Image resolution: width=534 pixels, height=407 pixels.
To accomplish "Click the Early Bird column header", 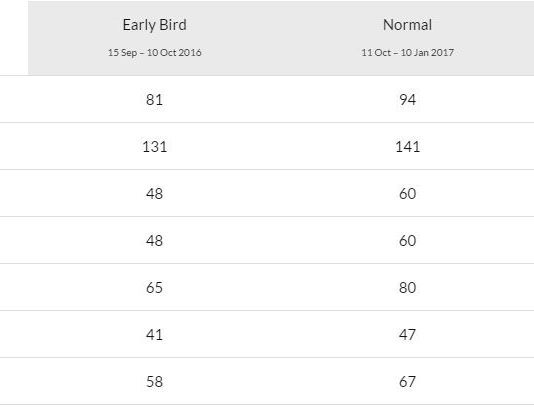I will tap(154, 25).
